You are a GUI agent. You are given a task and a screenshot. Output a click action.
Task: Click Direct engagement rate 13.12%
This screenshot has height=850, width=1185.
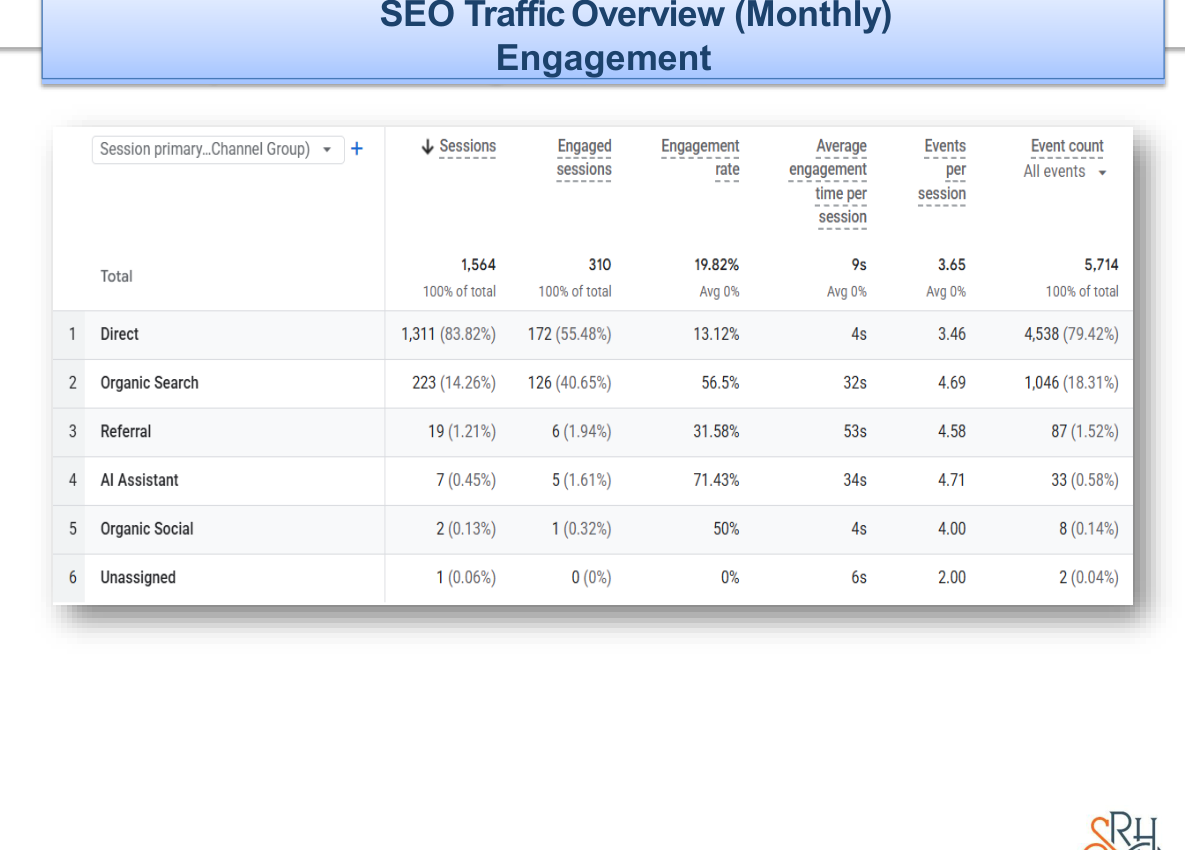coord(716,334)
